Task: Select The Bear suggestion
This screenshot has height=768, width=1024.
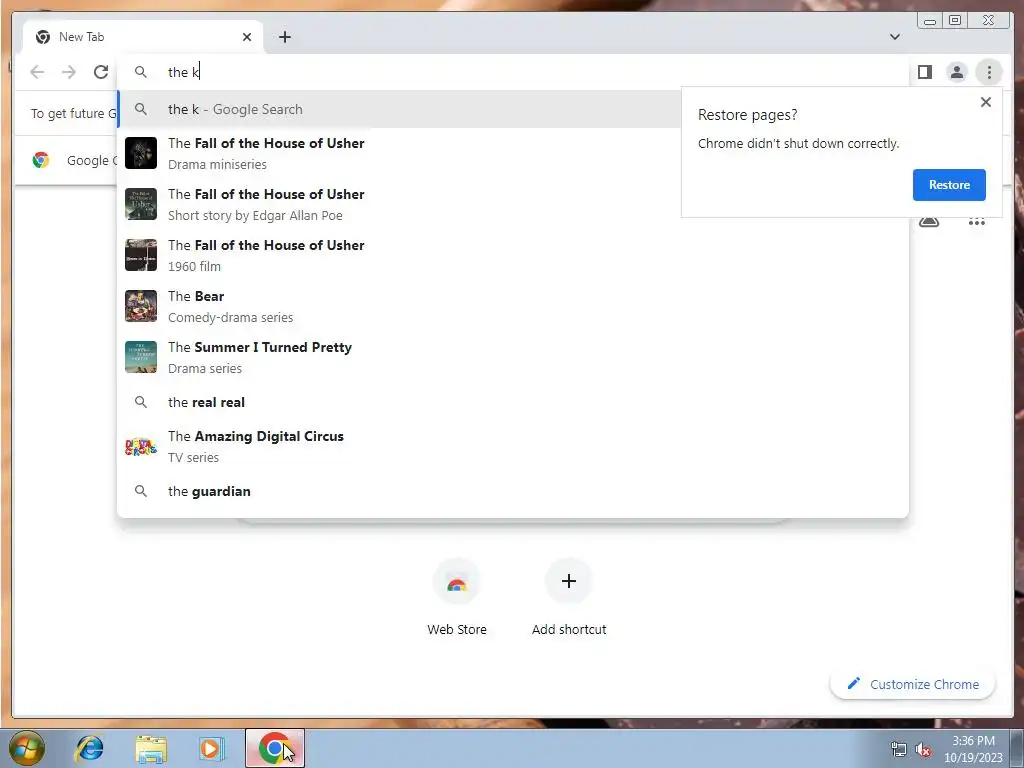Action: (x=513, y=306)
